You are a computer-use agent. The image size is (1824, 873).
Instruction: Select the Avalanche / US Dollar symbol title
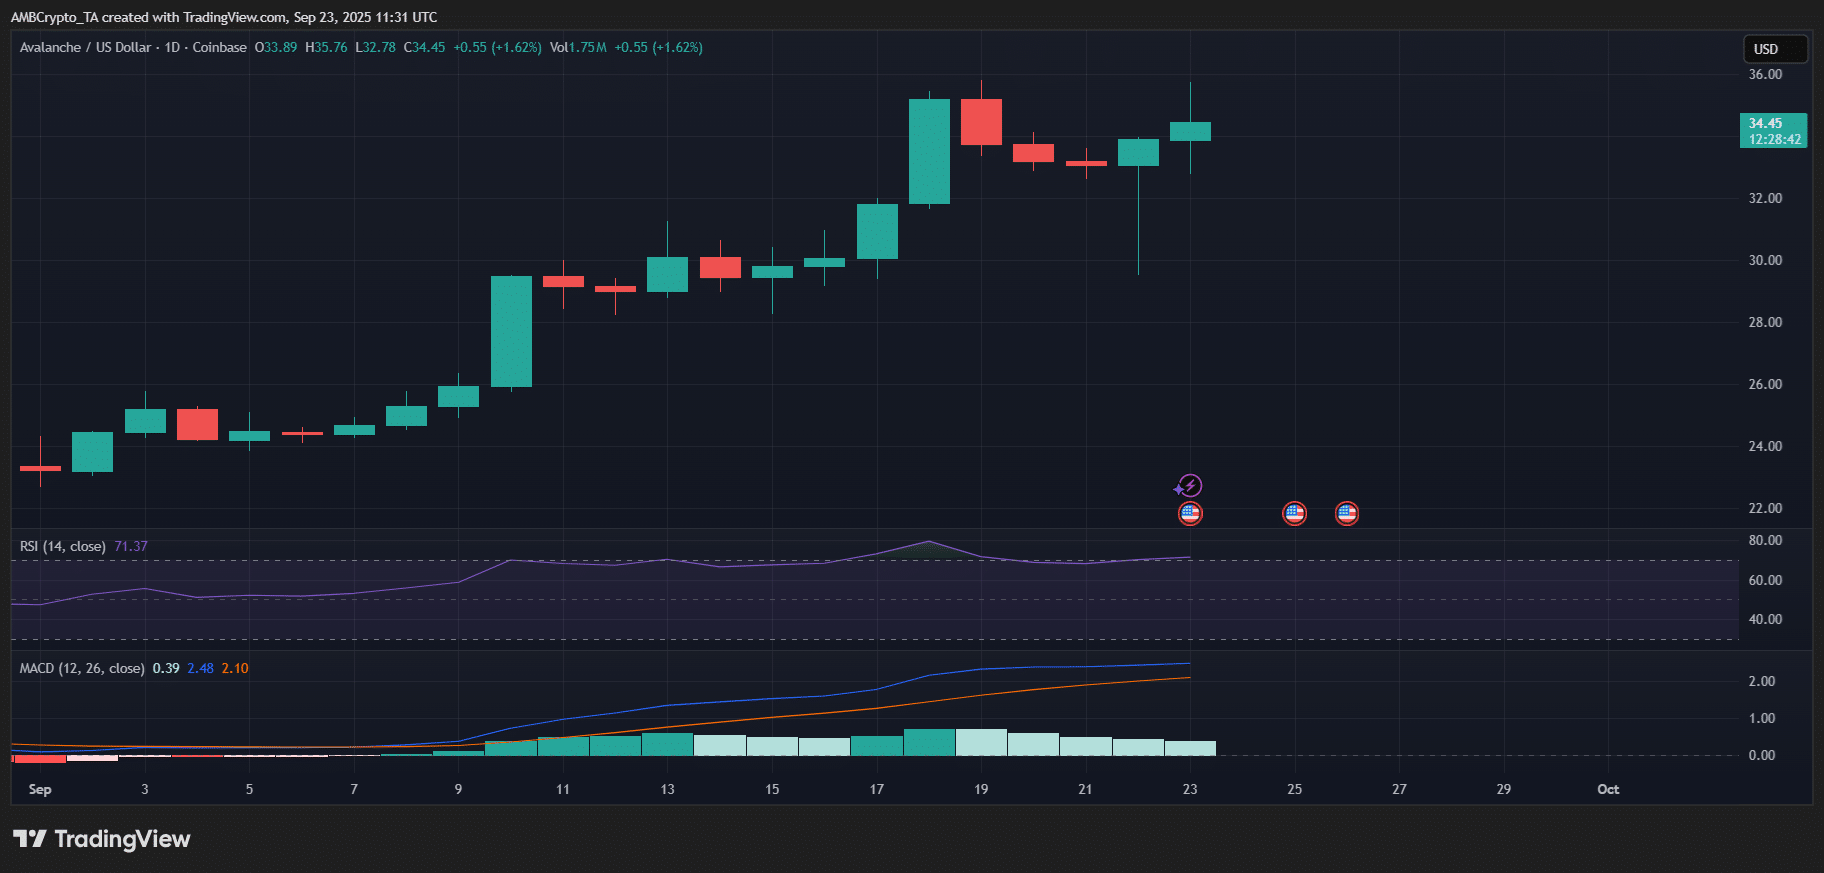pyautogui.click(x=85, y=48)
